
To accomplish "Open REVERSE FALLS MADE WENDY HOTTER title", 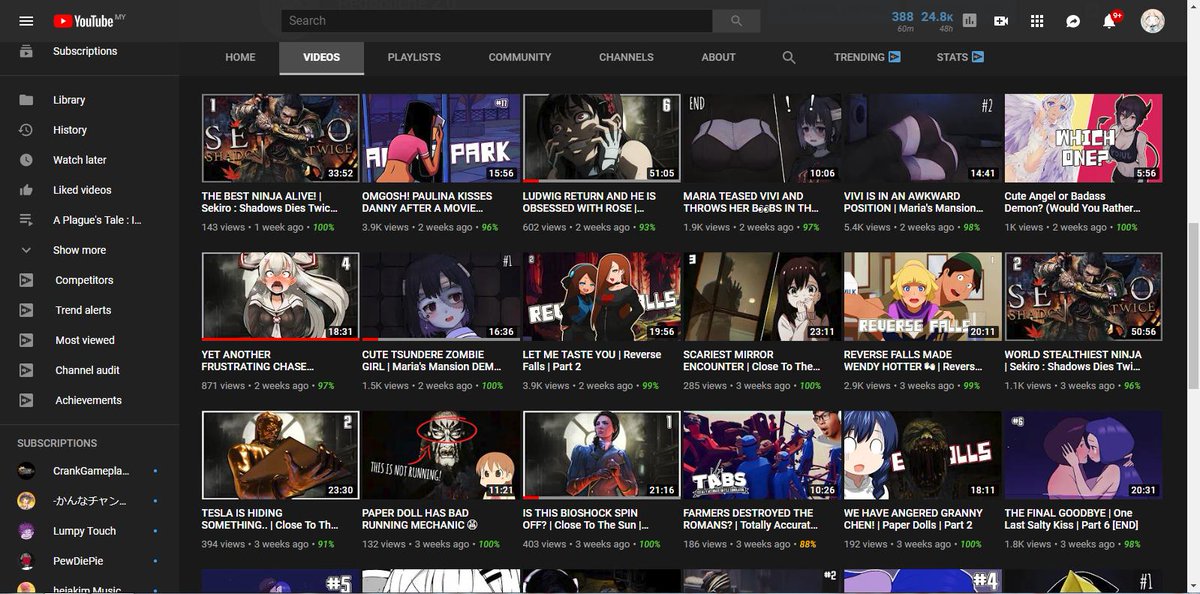I will click(912, 360).
